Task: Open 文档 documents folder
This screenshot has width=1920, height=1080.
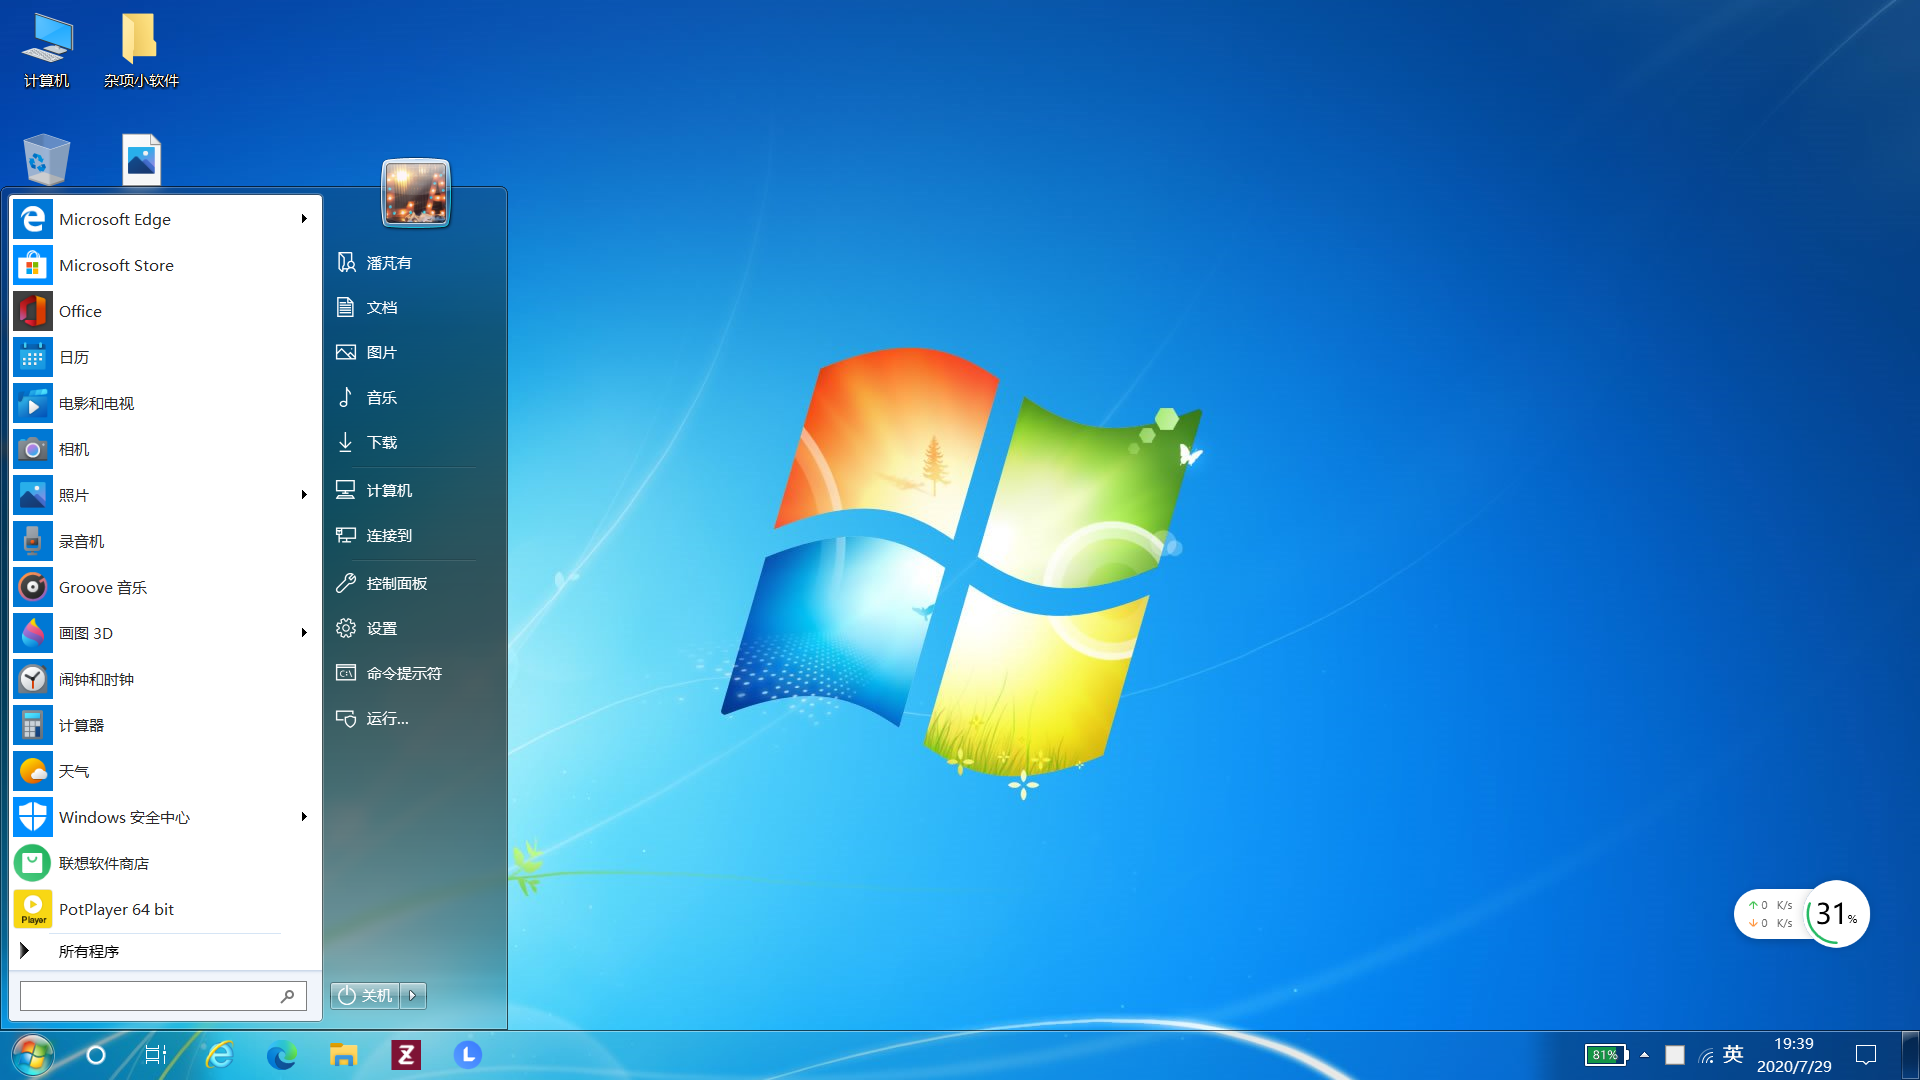Action: point(405,308)
